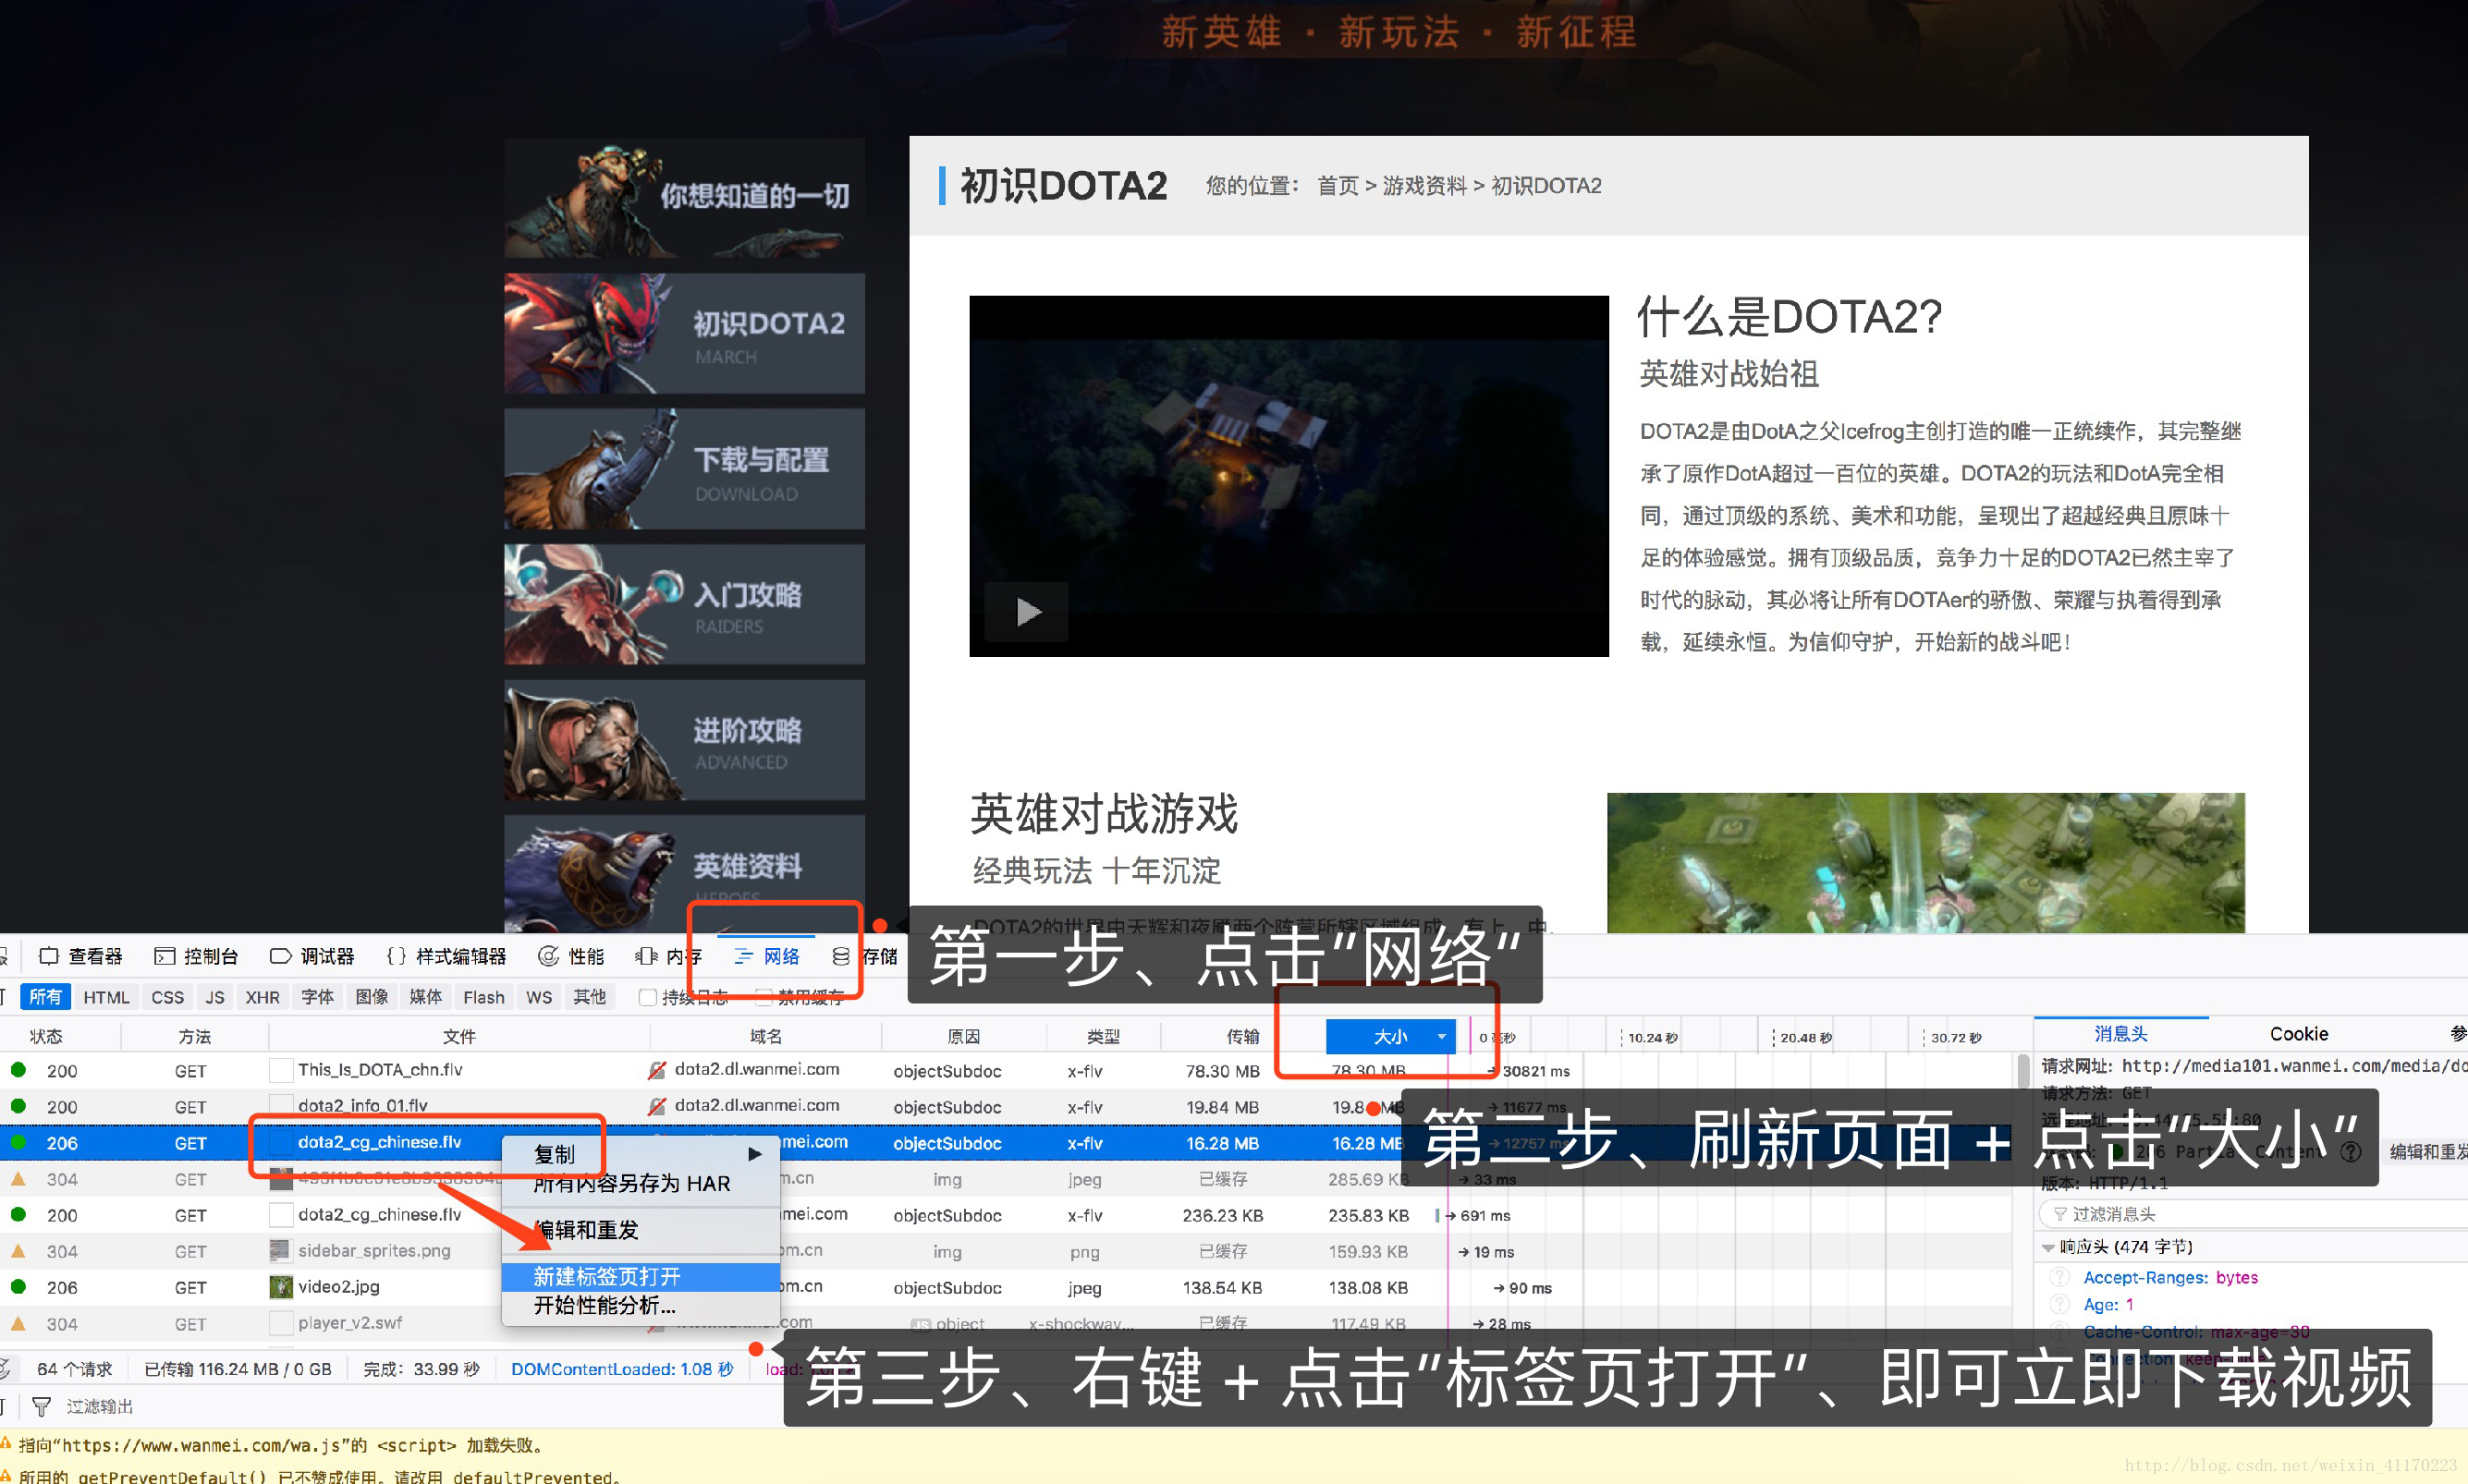Open the 你想知道的一切 sidebar banner
The image size is (2468, 1484).
(685, 198)
